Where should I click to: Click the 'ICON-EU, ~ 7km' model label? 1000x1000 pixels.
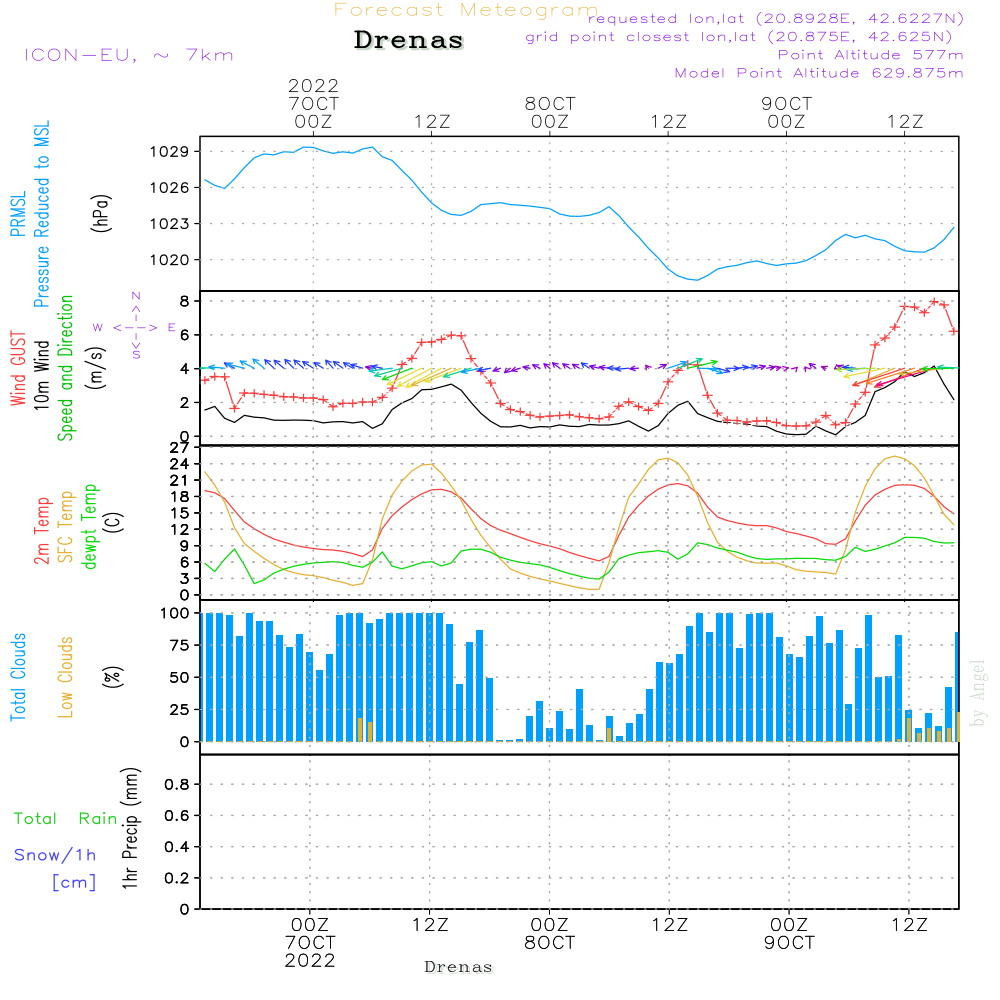point(129,55)
